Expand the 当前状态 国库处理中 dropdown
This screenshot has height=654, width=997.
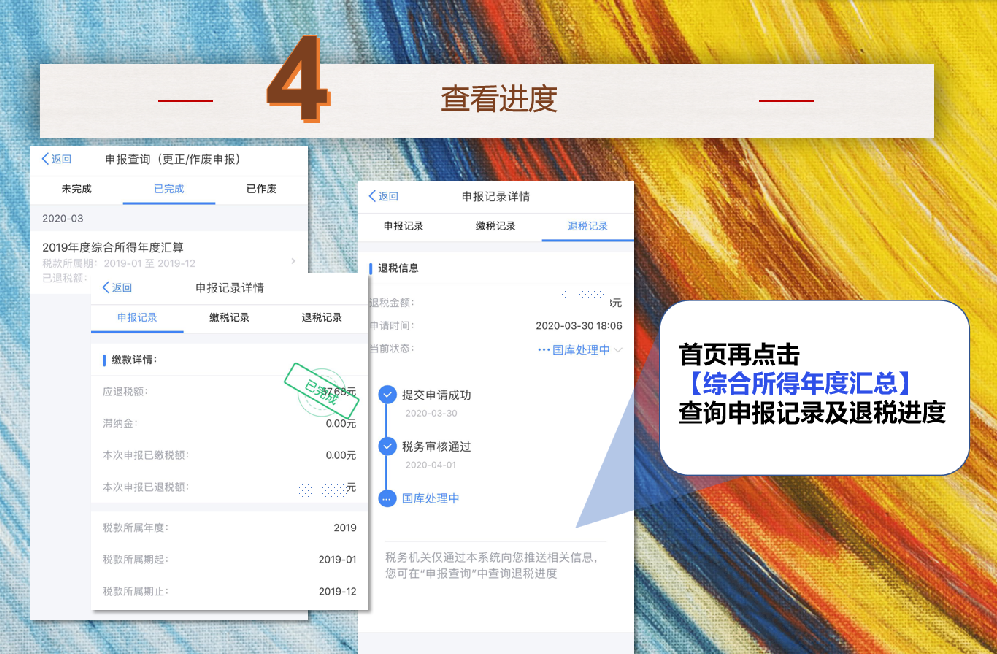pos(581,350)
